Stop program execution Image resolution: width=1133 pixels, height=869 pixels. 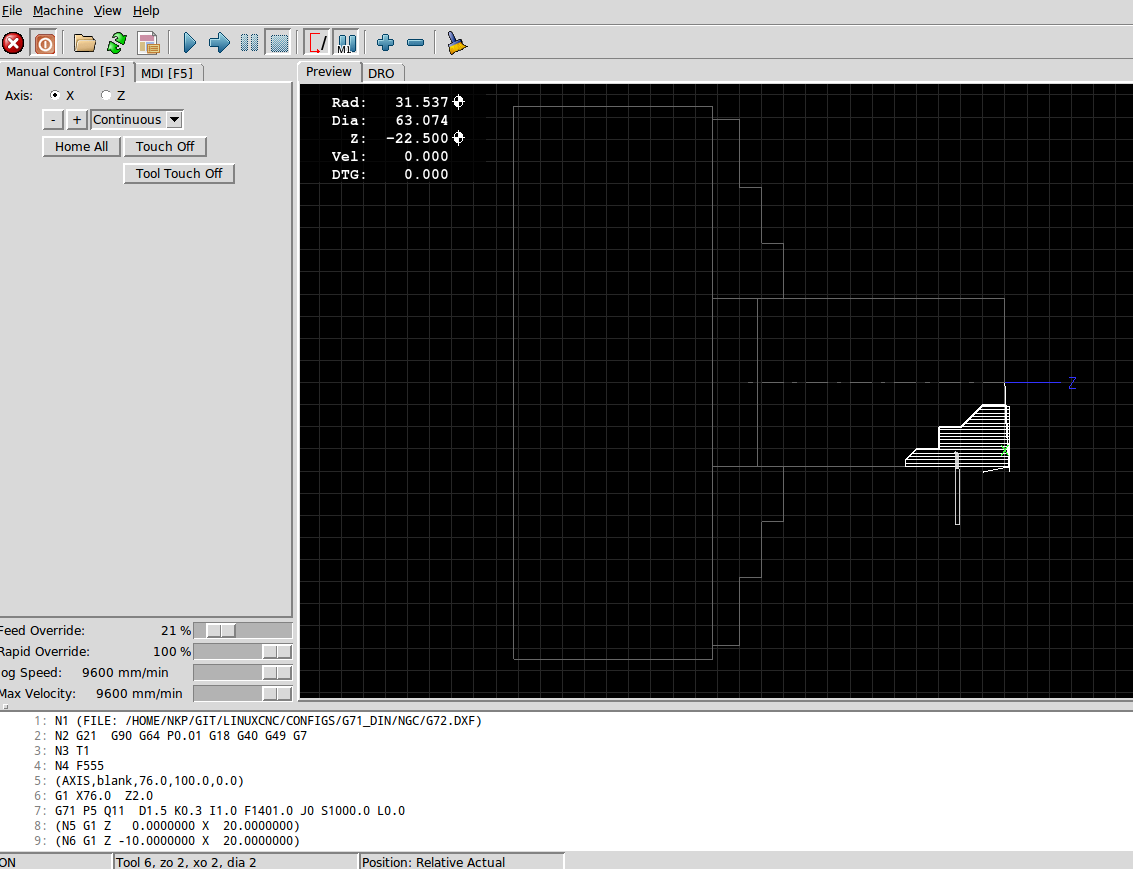pos(279,43)
